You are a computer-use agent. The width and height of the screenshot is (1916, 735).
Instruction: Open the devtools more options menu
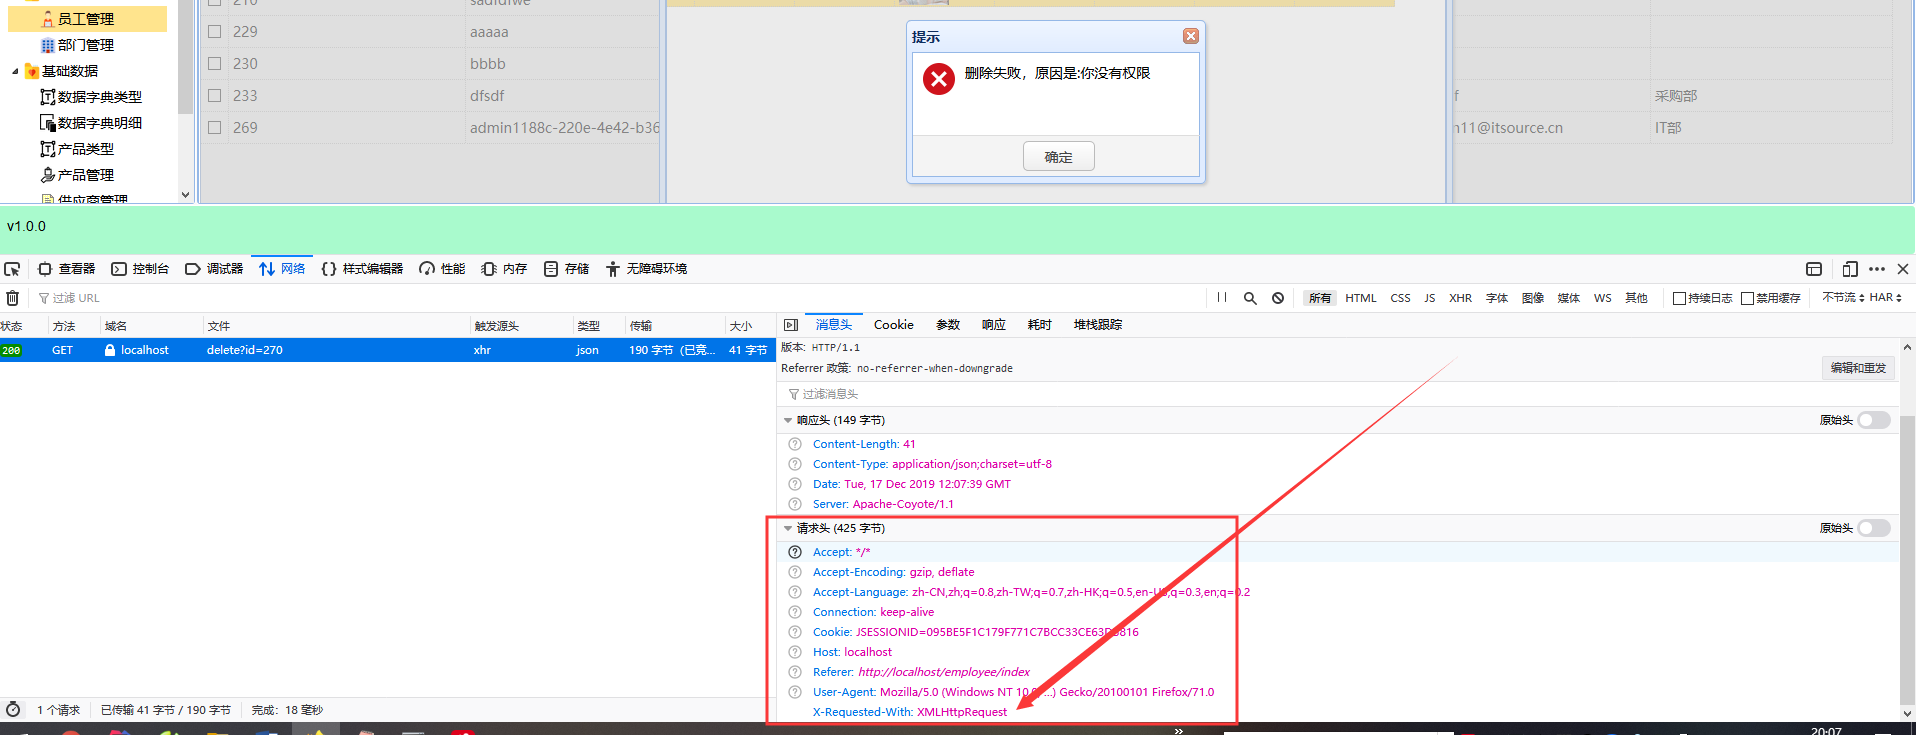click(x=1877, y=269)
